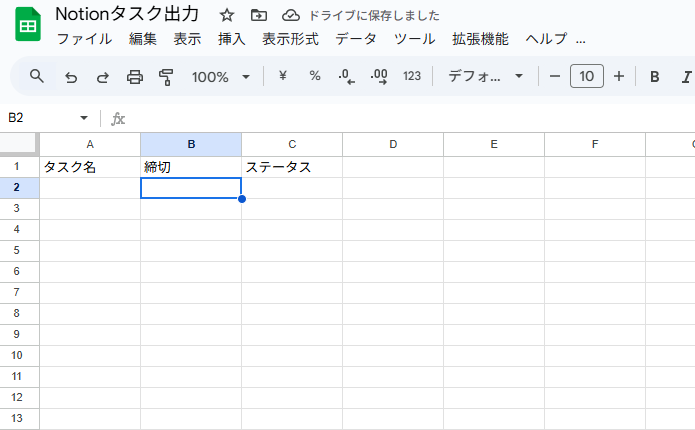This screenshot has height=430, width=695.
Task: Expand the B2 name box dropdown
Action: 83,118
